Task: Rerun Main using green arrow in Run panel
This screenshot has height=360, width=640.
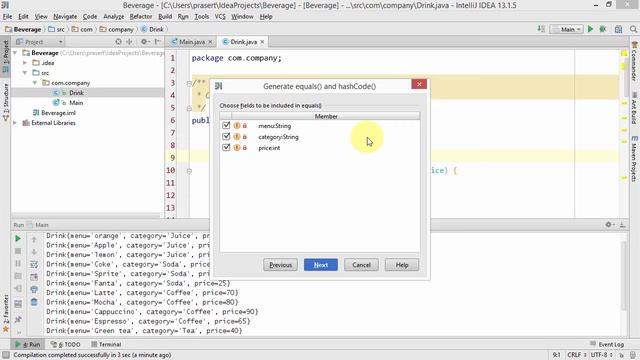Action: (x=18, y=238)
